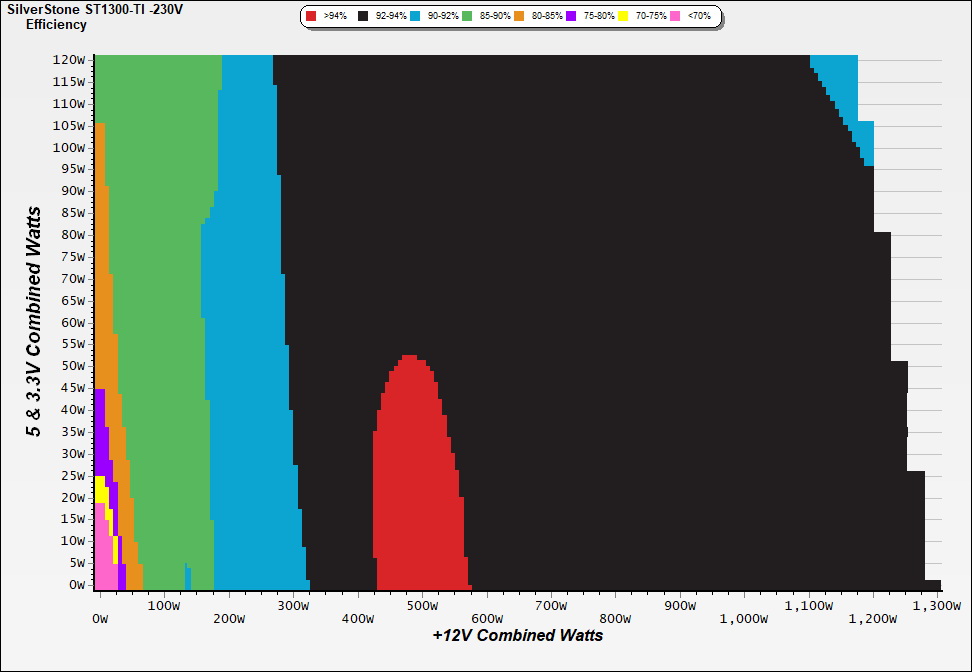The image size is (972, 672).
Task: Click the '60W' y-axis tick label
Action: click(x=73, y=322)
